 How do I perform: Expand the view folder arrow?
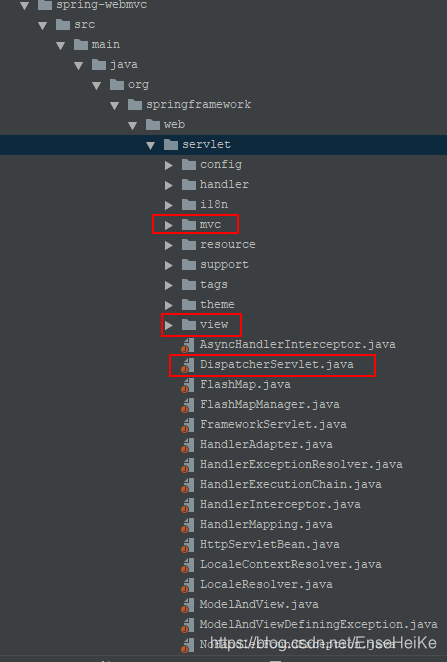(x=169, y=325)
